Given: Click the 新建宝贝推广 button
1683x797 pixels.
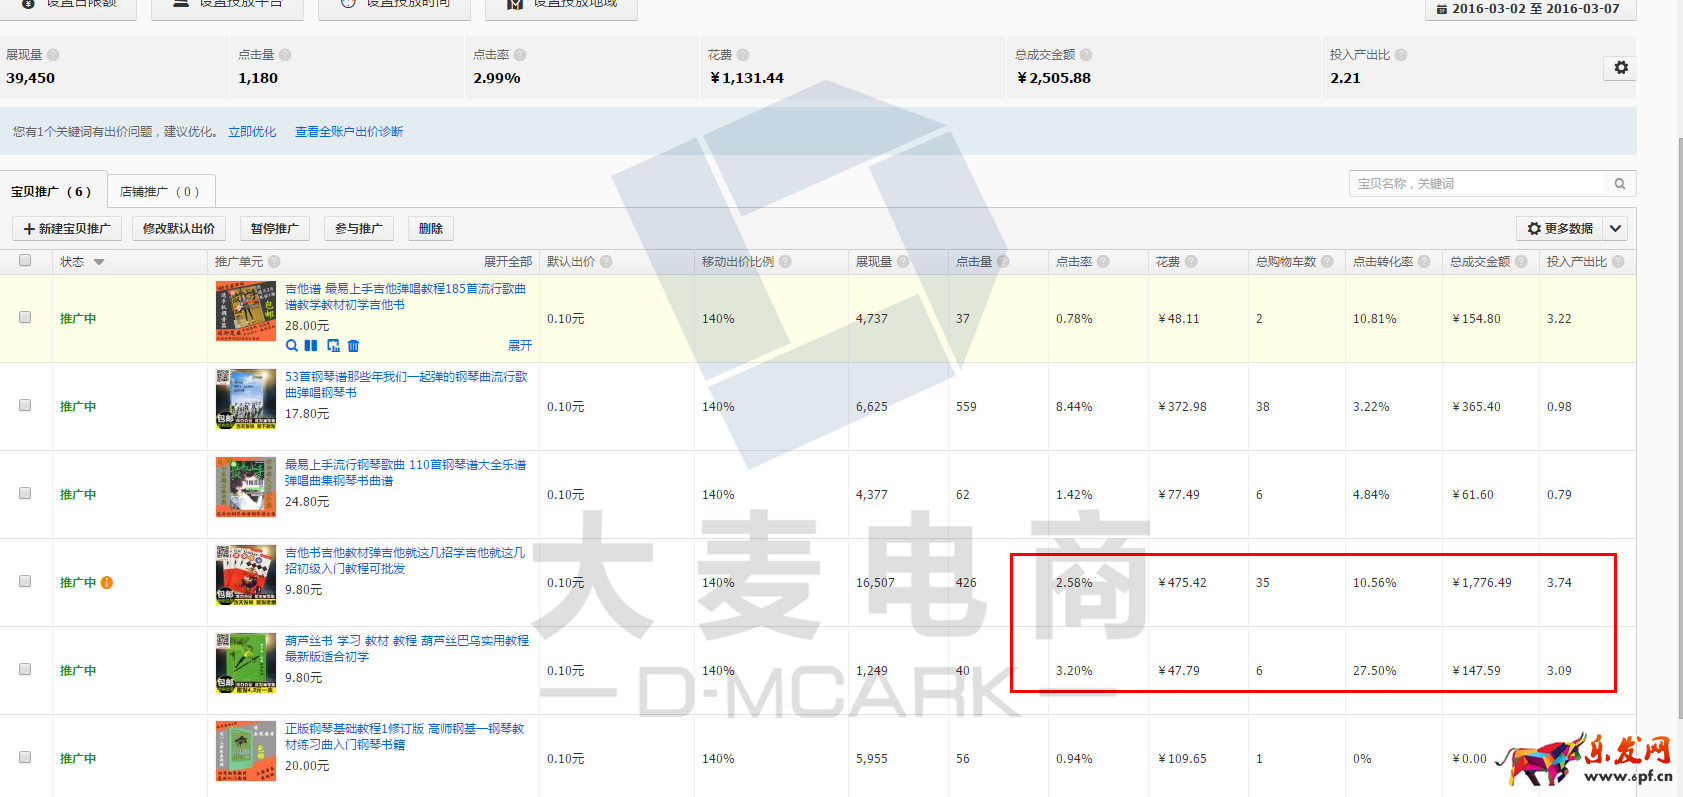Looking at the screenshot, I should tap(67, 229).
